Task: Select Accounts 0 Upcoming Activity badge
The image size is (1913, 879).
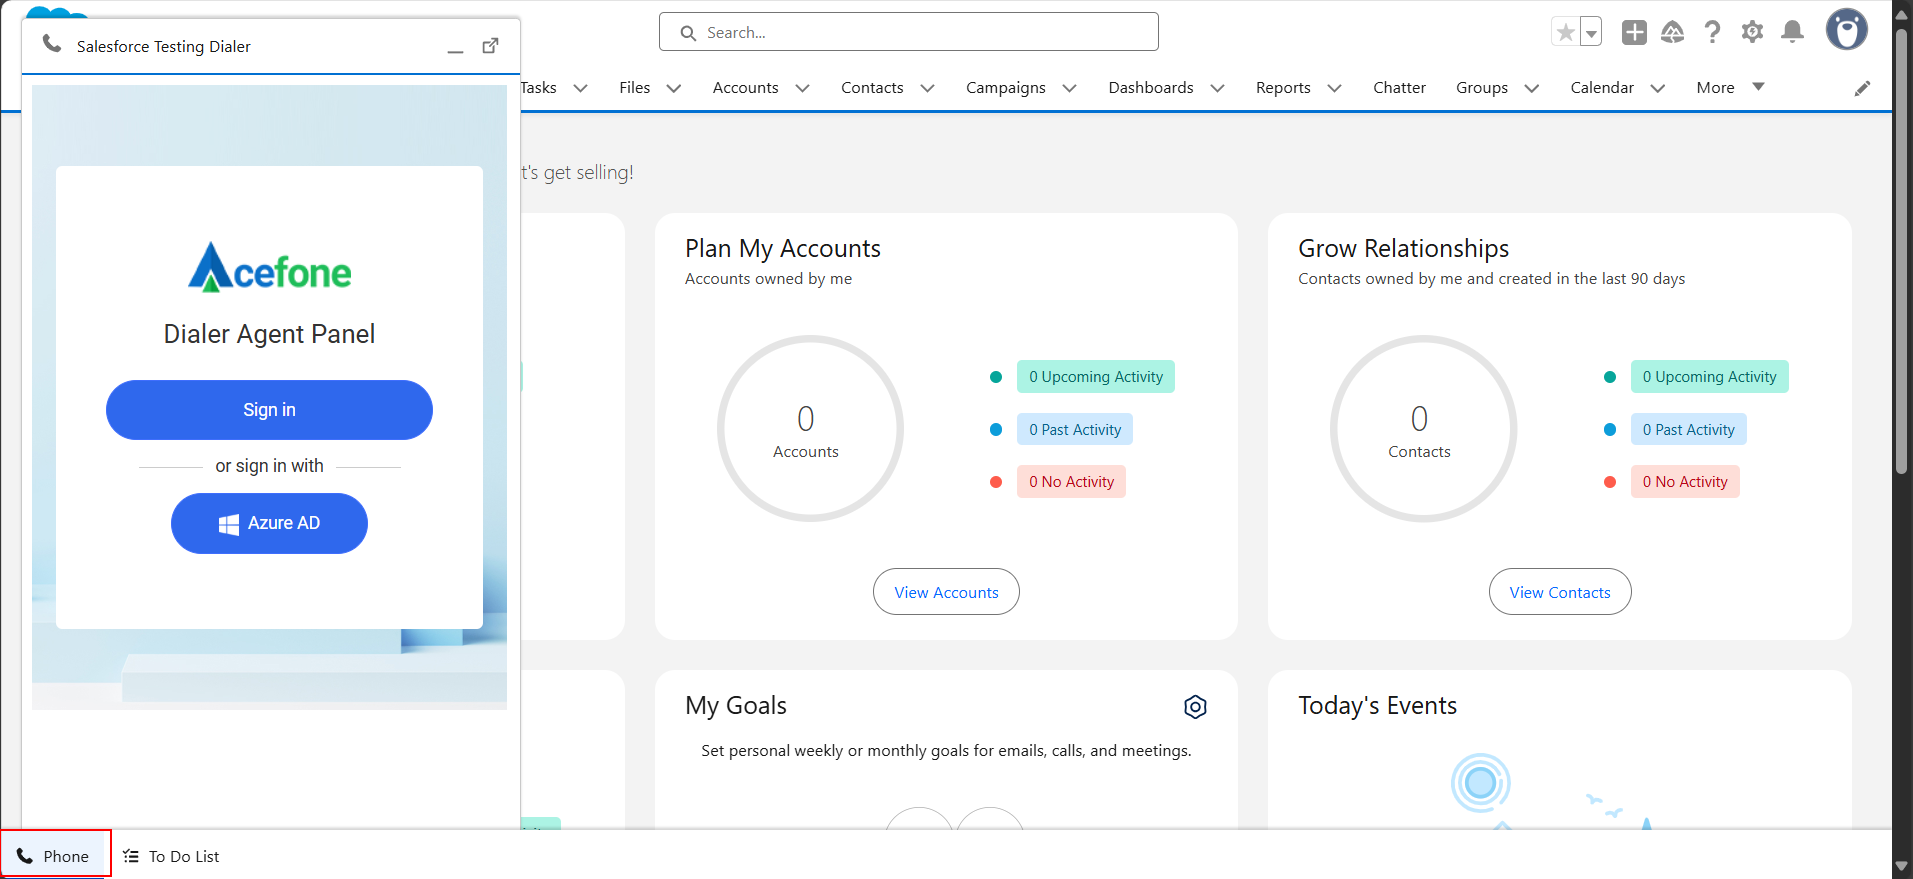Action: [x=1096, y=377]
